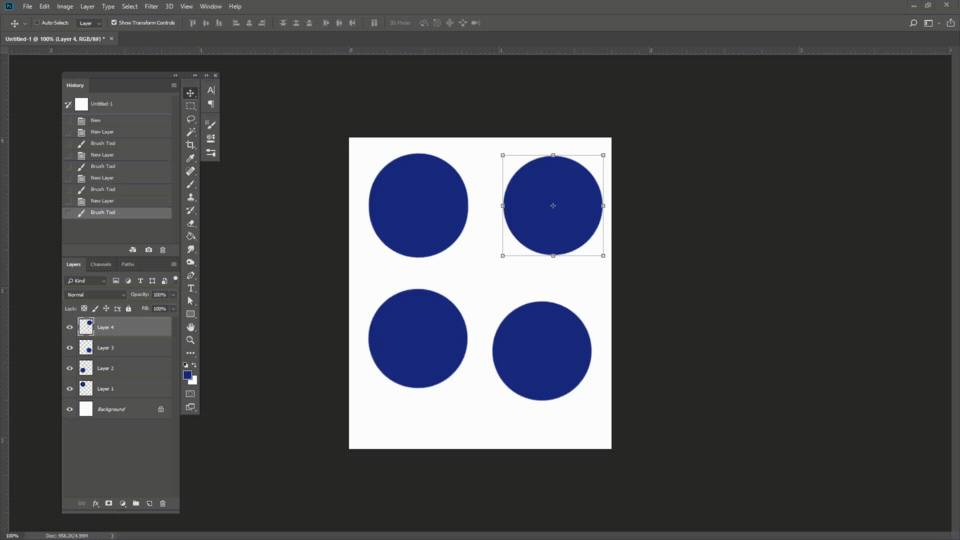Select the Magic Wand tool
Screen dimensions: 960x540
(x=190, y=132)
